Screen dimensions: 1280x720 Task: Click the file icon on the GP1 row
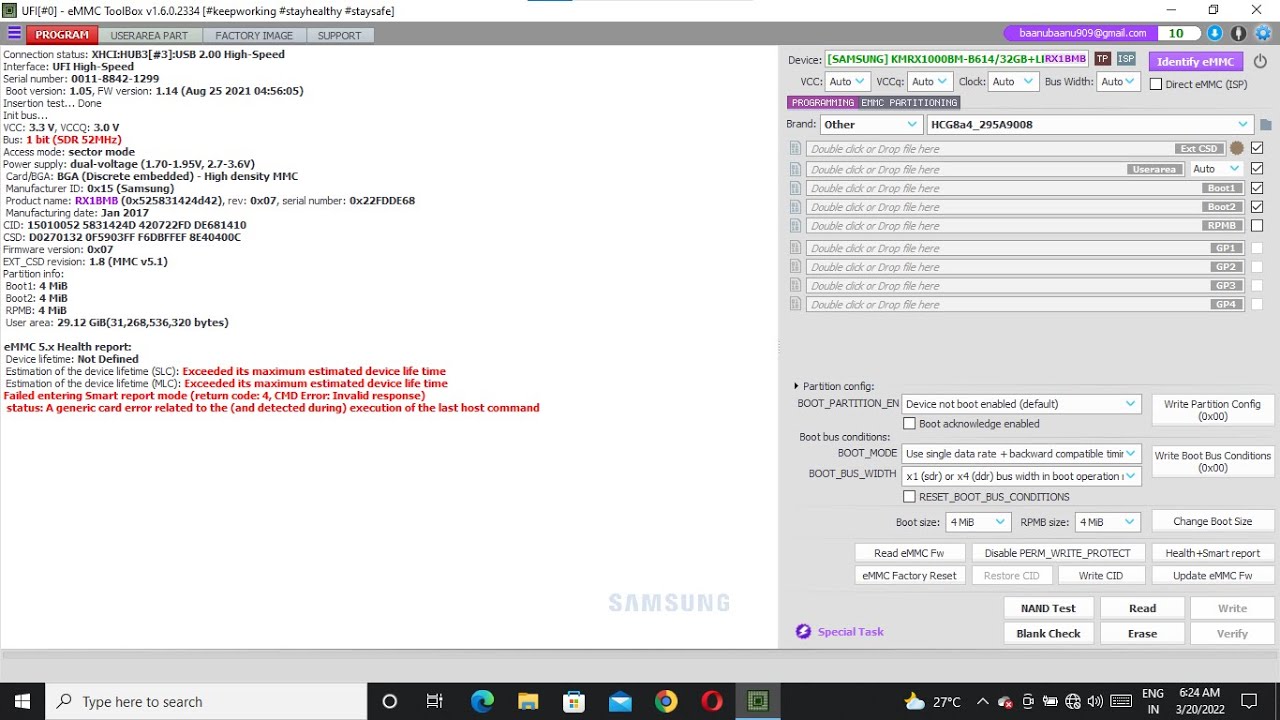[796, 248]
